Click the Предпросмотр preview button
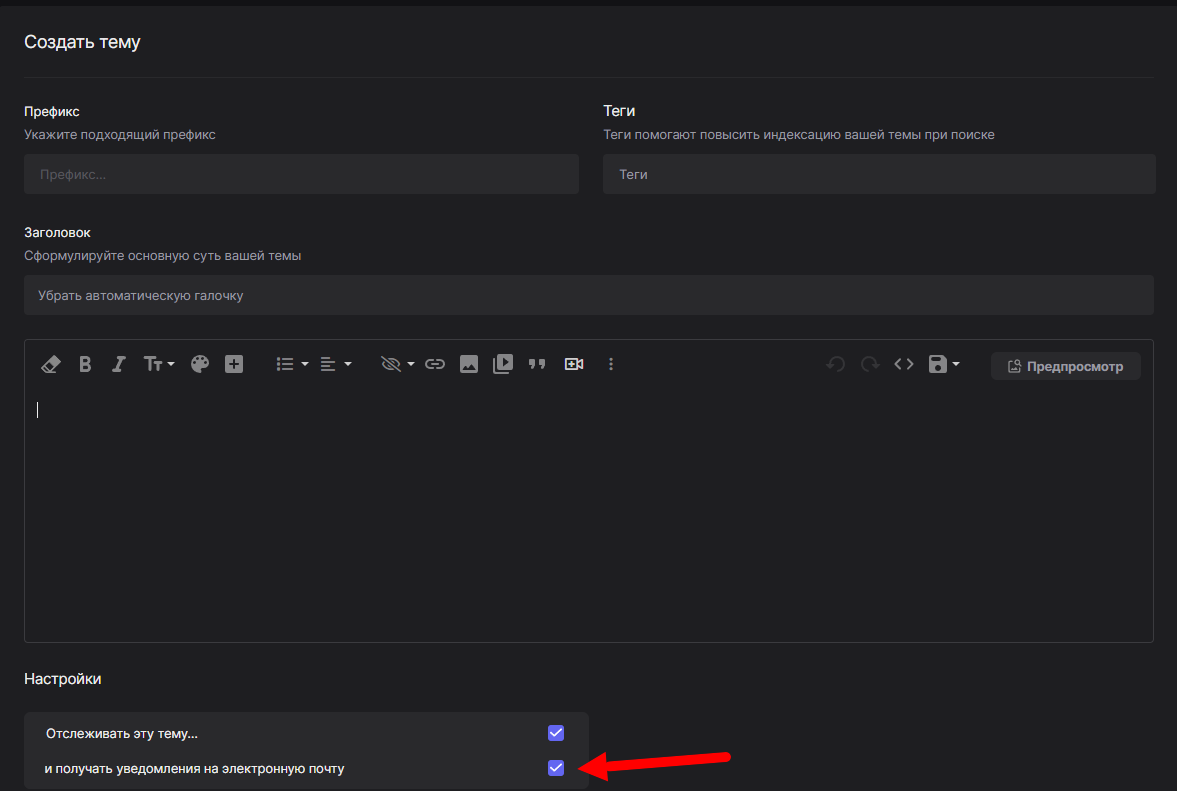The image size is (1177, 791). pos(1065,366)
